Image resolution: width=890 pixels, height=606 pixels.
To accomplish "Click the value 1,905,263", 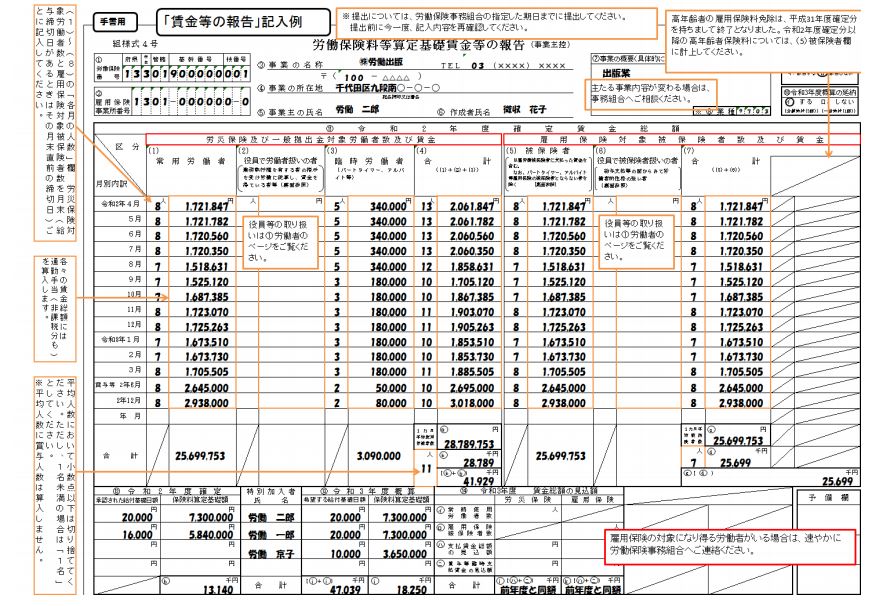I will pyautogui.click(x=472, y=327).
